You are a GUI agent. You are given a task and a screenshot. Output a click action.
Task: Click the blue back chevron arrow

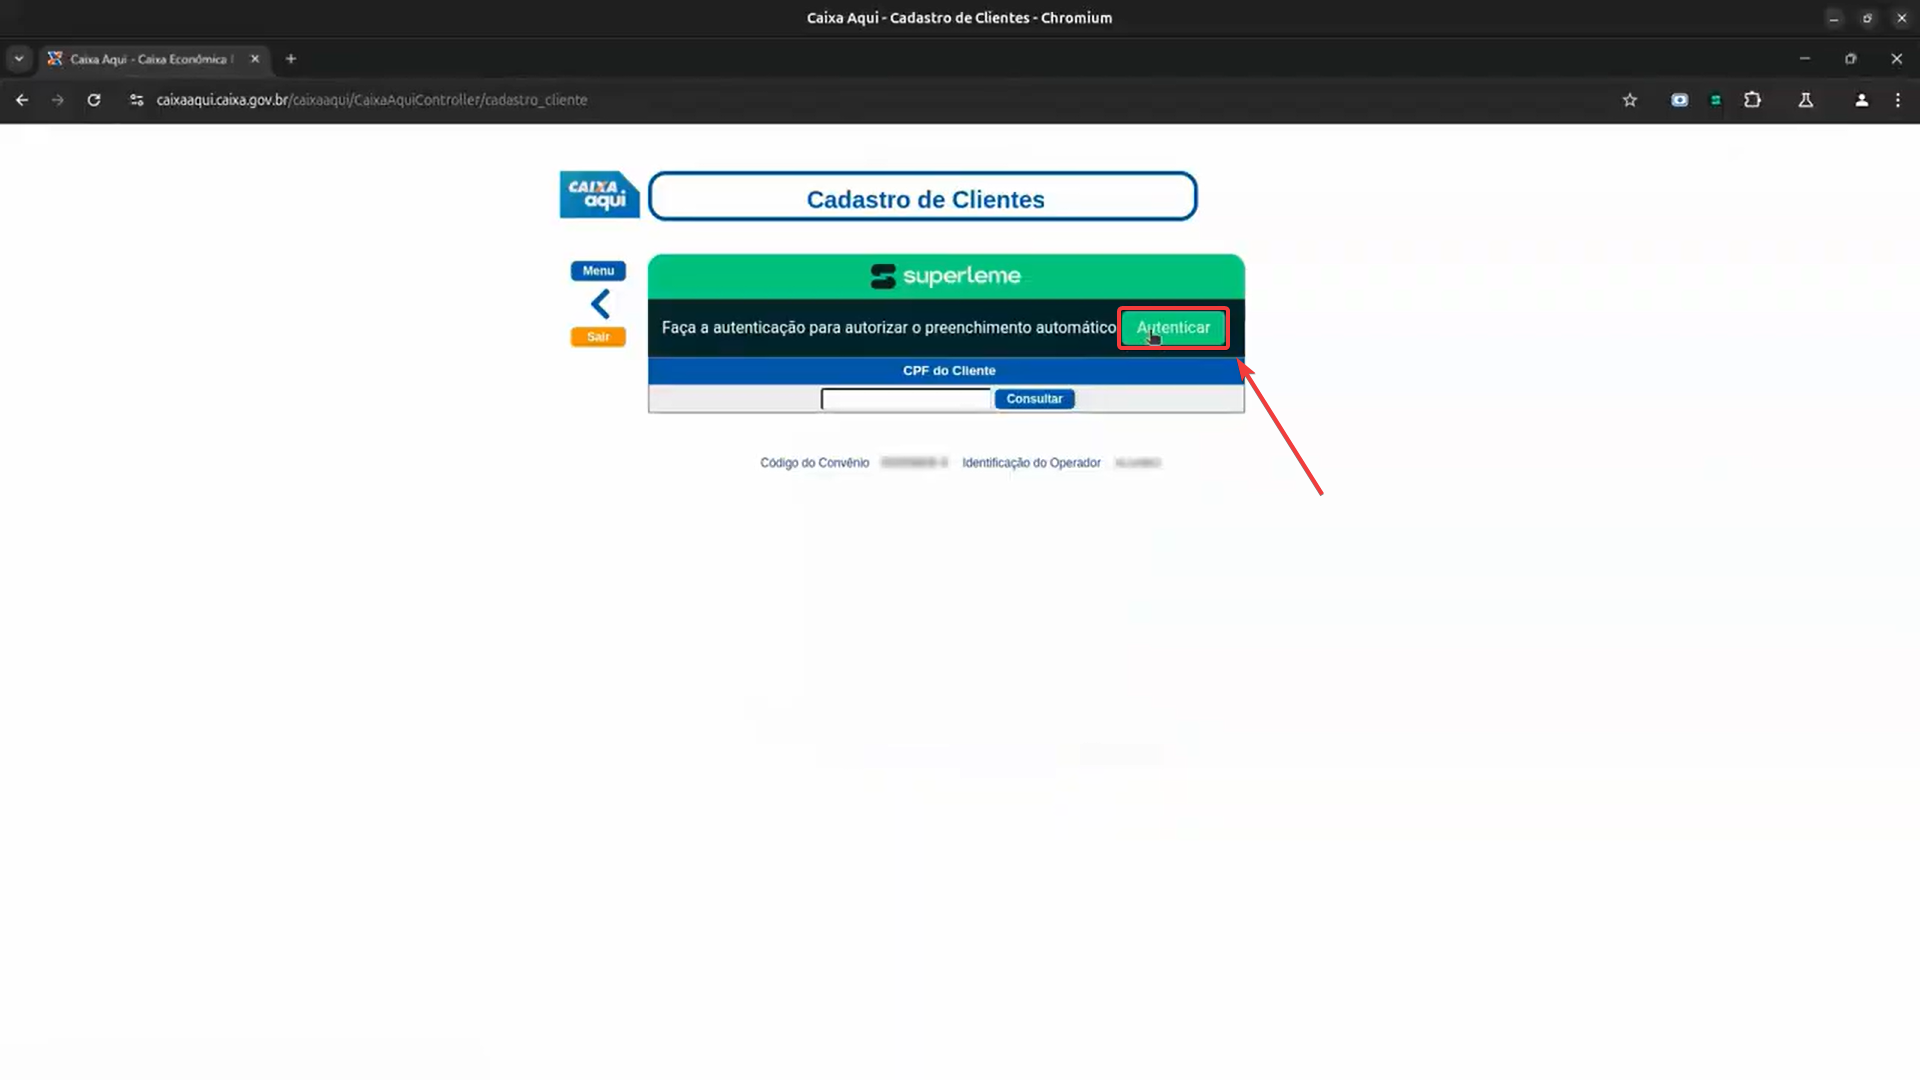tap(600, 304)
